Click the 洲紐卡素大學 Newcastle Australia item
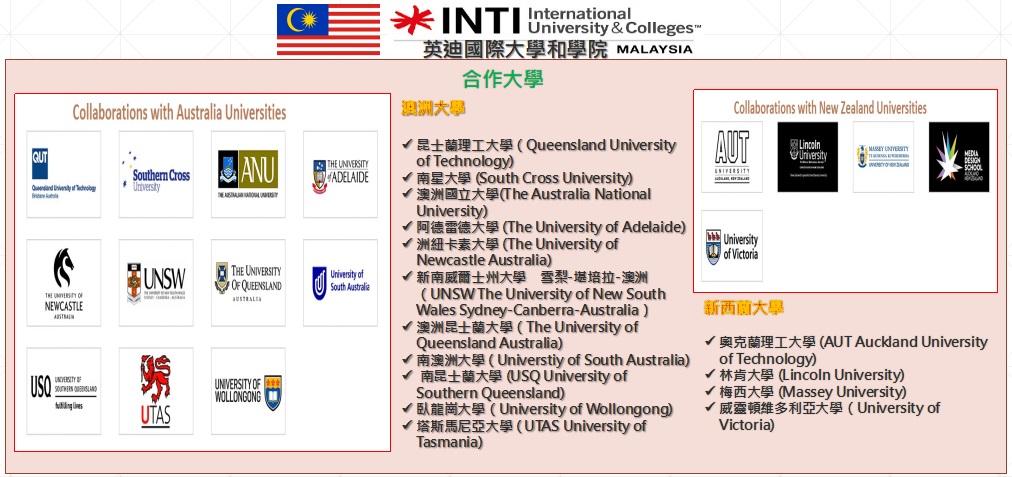The image size is (1012, 477). 510,252
